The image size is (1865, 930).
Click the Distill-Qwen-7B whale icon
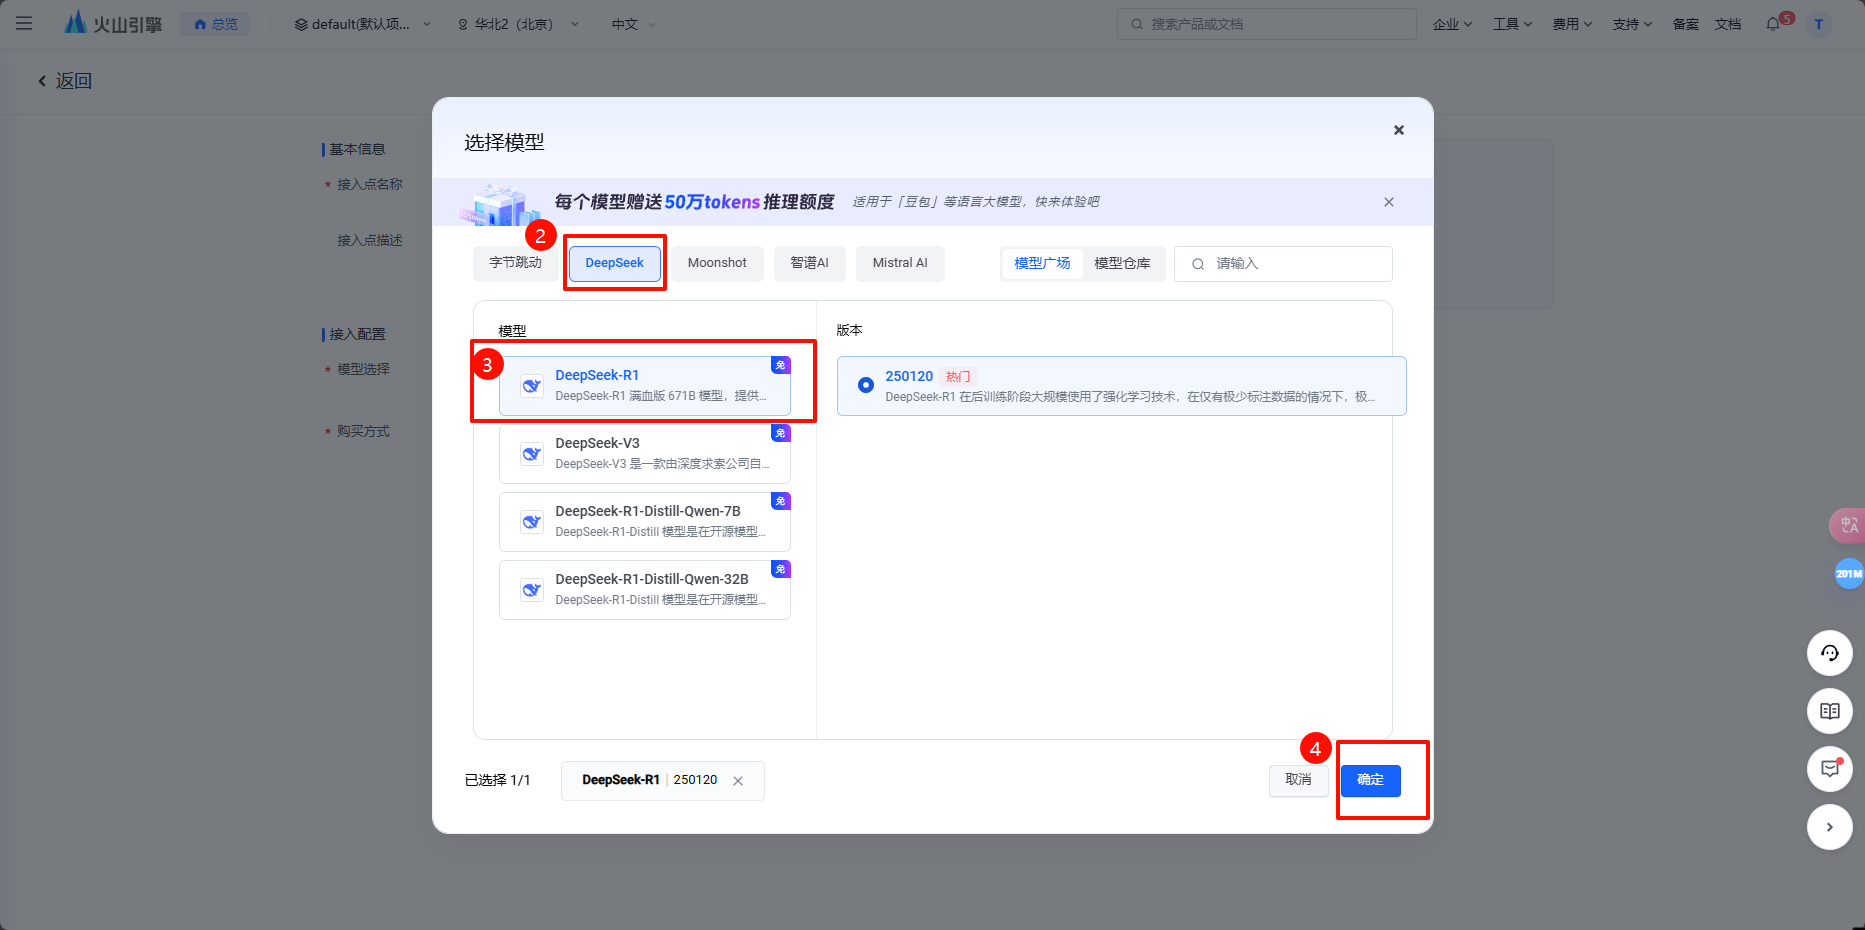tap(532, 522)
